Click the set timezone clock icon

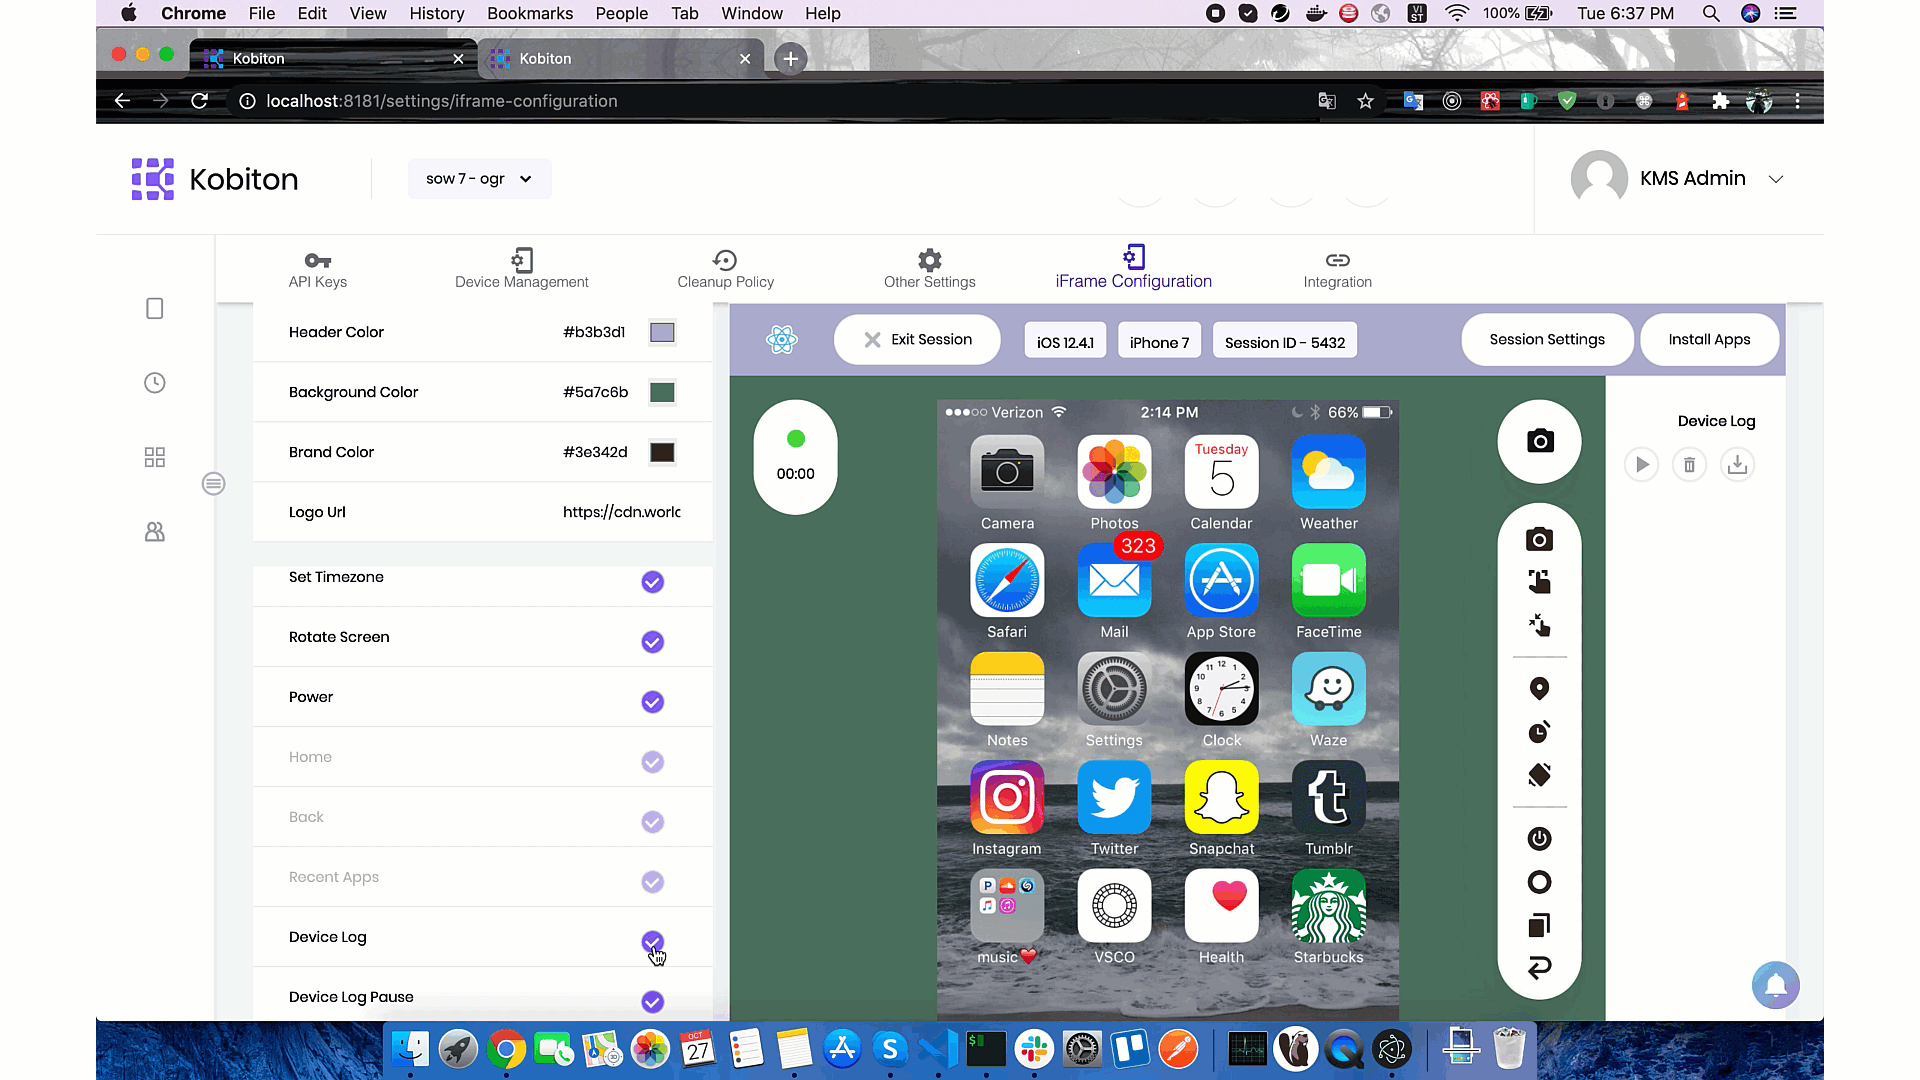point(1539,732)
